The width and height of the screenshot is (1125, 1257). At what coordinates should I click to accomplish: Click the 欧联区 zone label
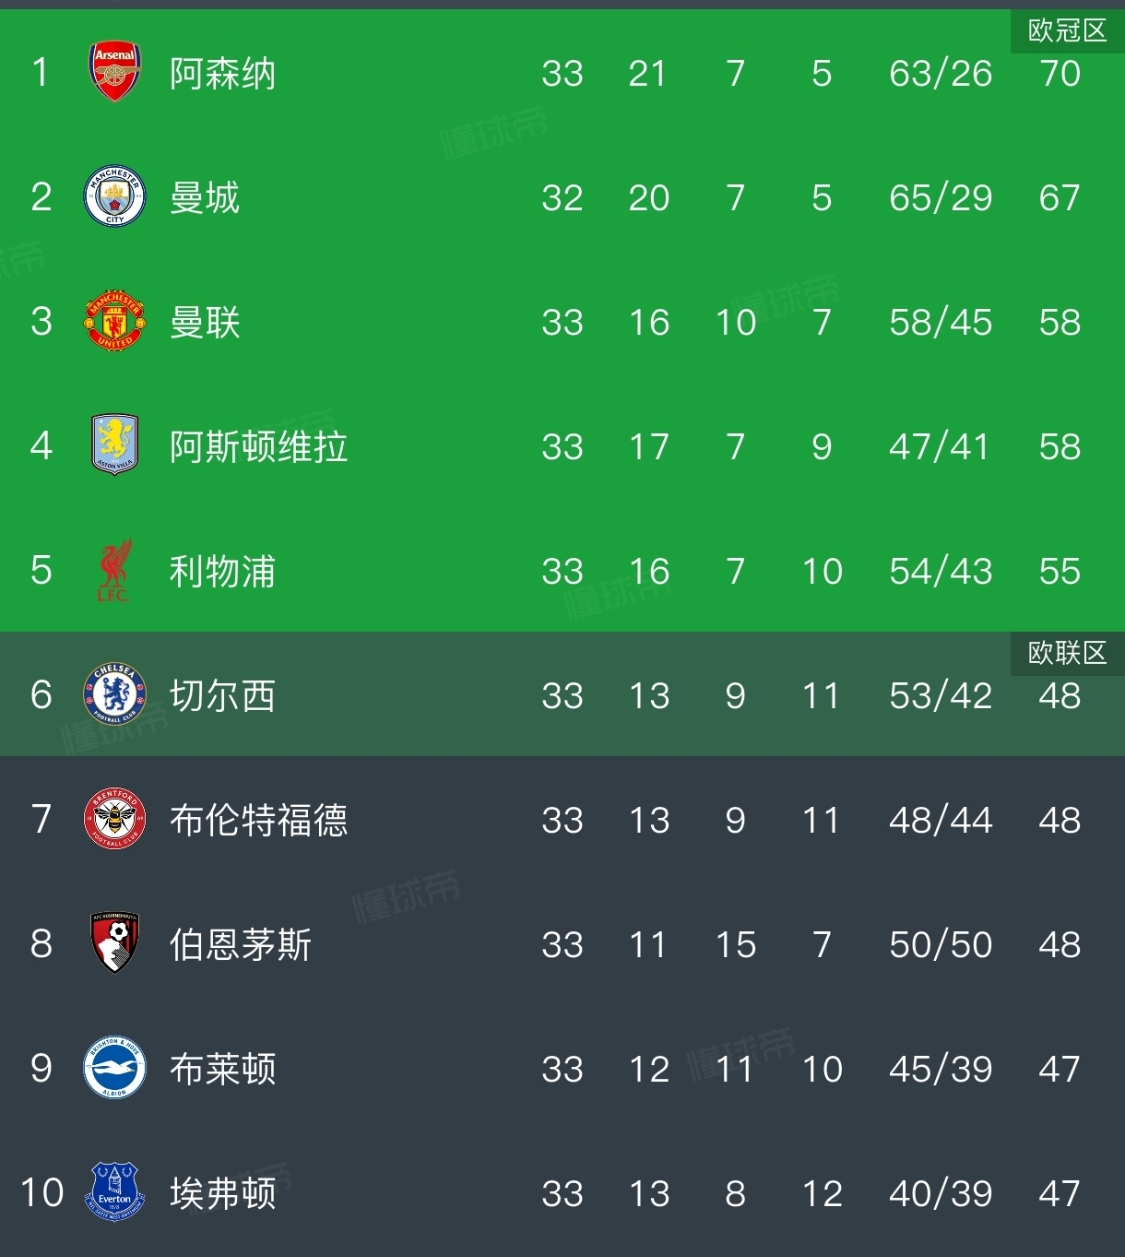click(1067, 653)
